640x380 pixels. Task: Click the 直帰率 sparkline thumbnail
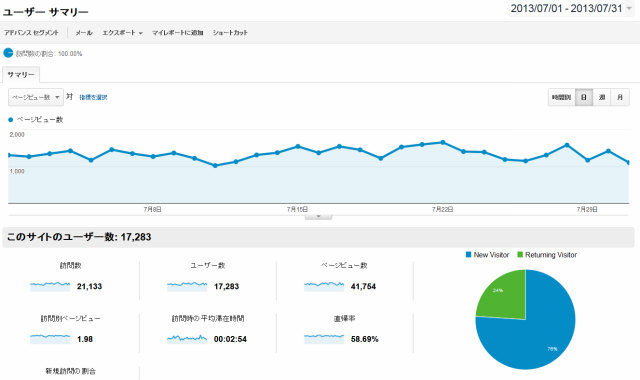click(324, 339)
